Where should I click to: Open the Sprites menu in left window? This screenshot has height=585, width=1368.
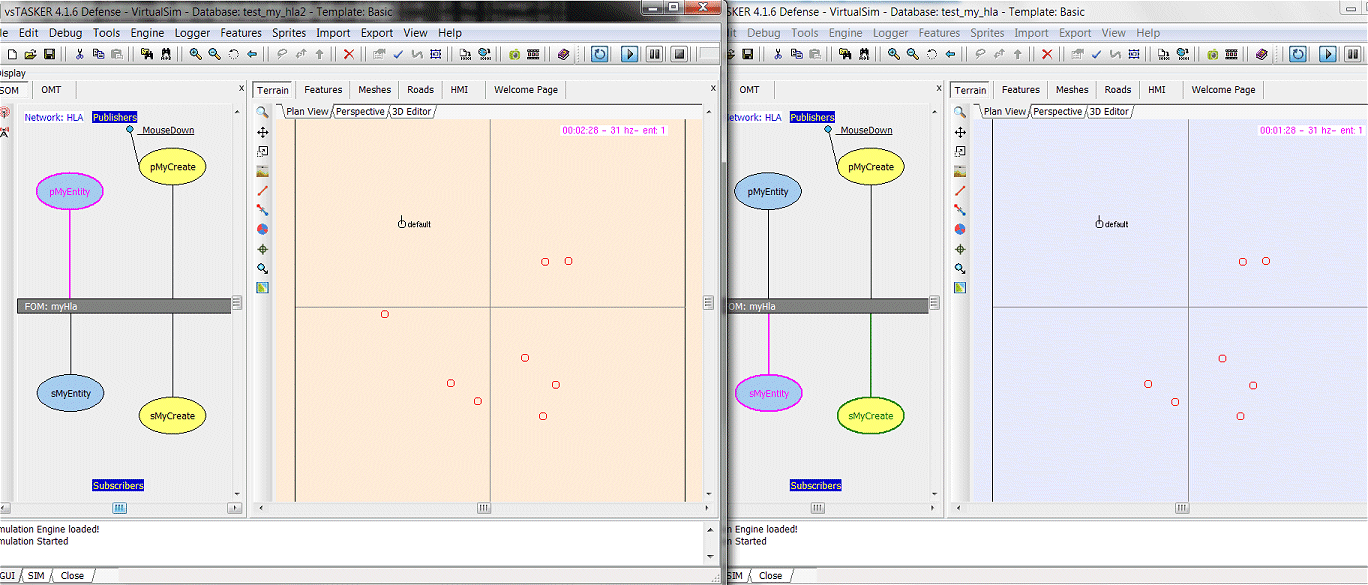(289, 33)
